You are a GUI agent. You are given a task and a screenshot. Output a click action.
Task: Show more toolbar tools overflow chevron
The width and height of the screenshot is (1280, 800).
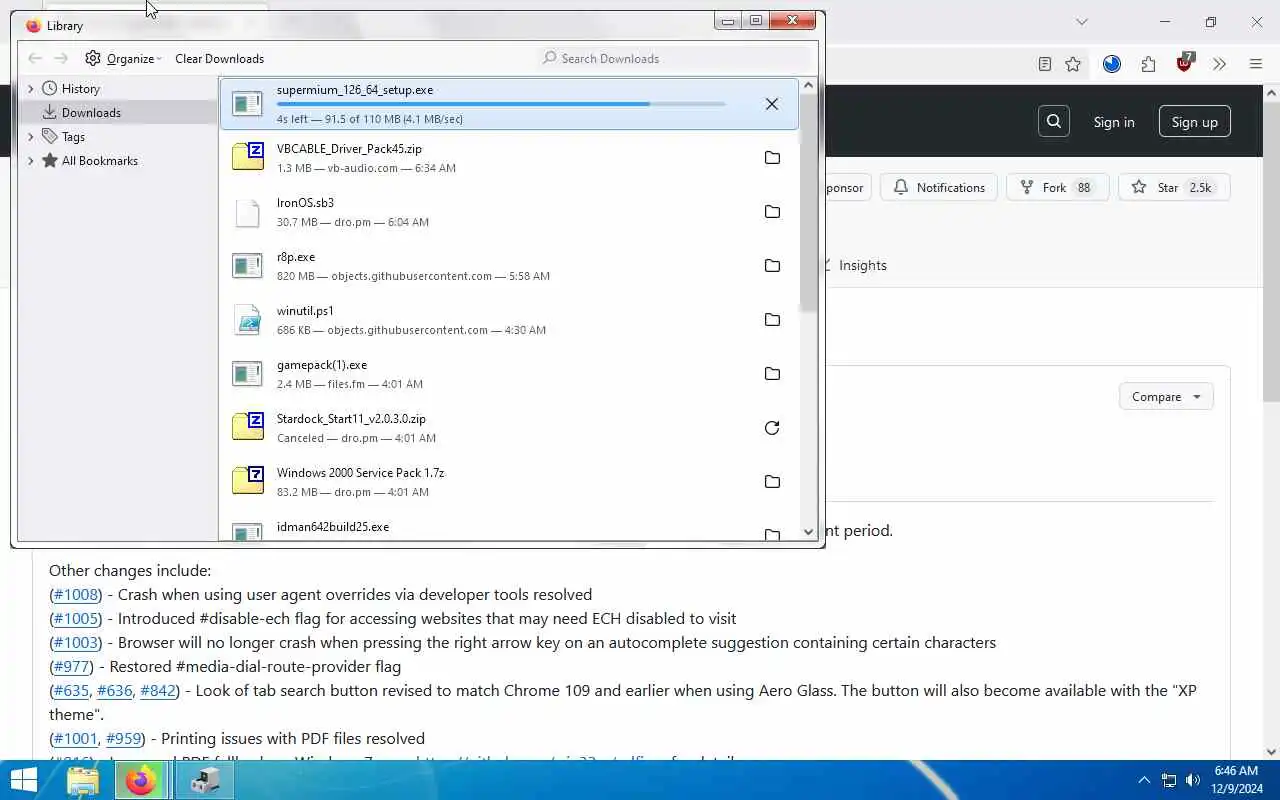click(1219, 64)
